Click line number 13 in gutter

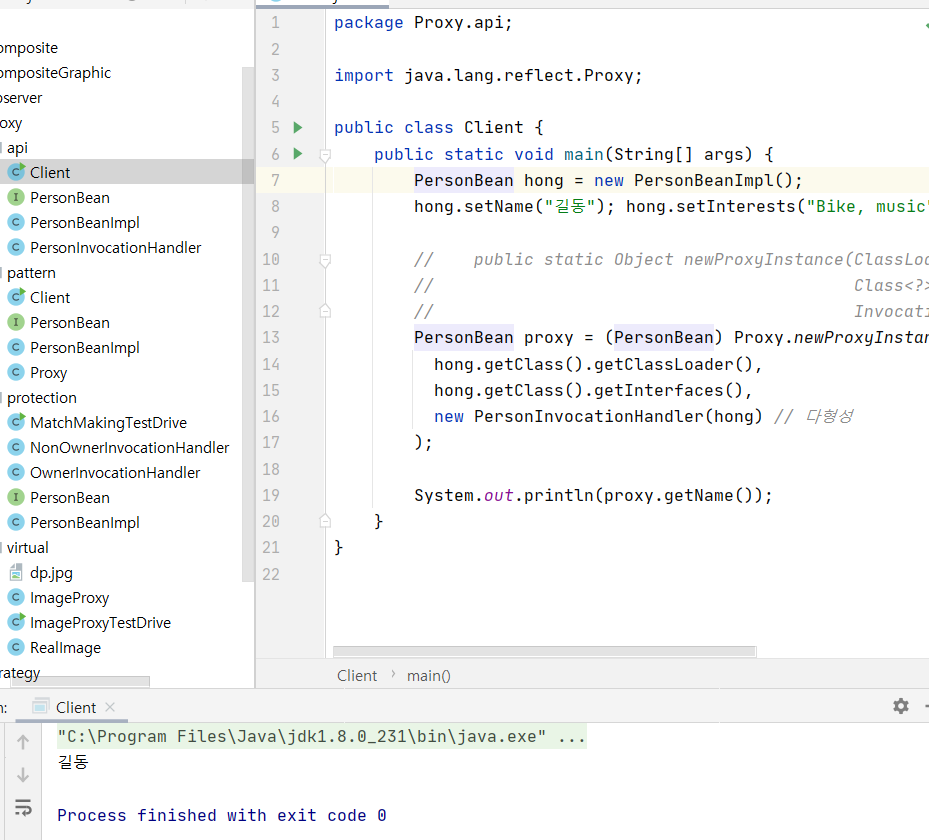coord(271,337)
